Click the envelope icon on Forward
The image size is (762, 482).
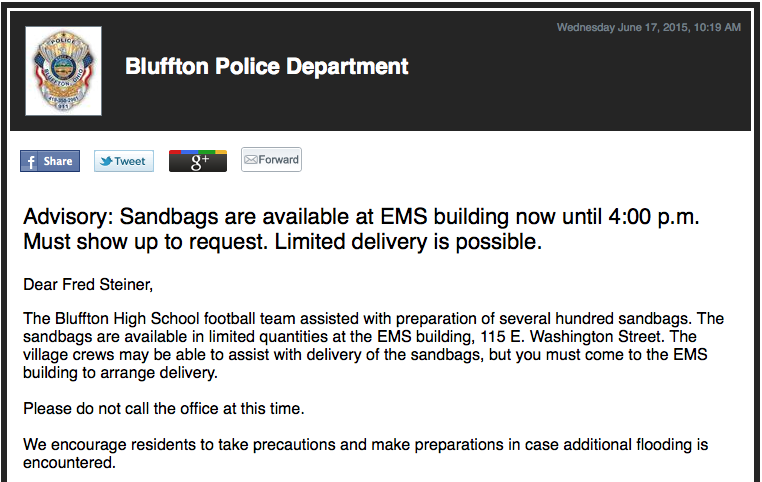click(251, 159)
